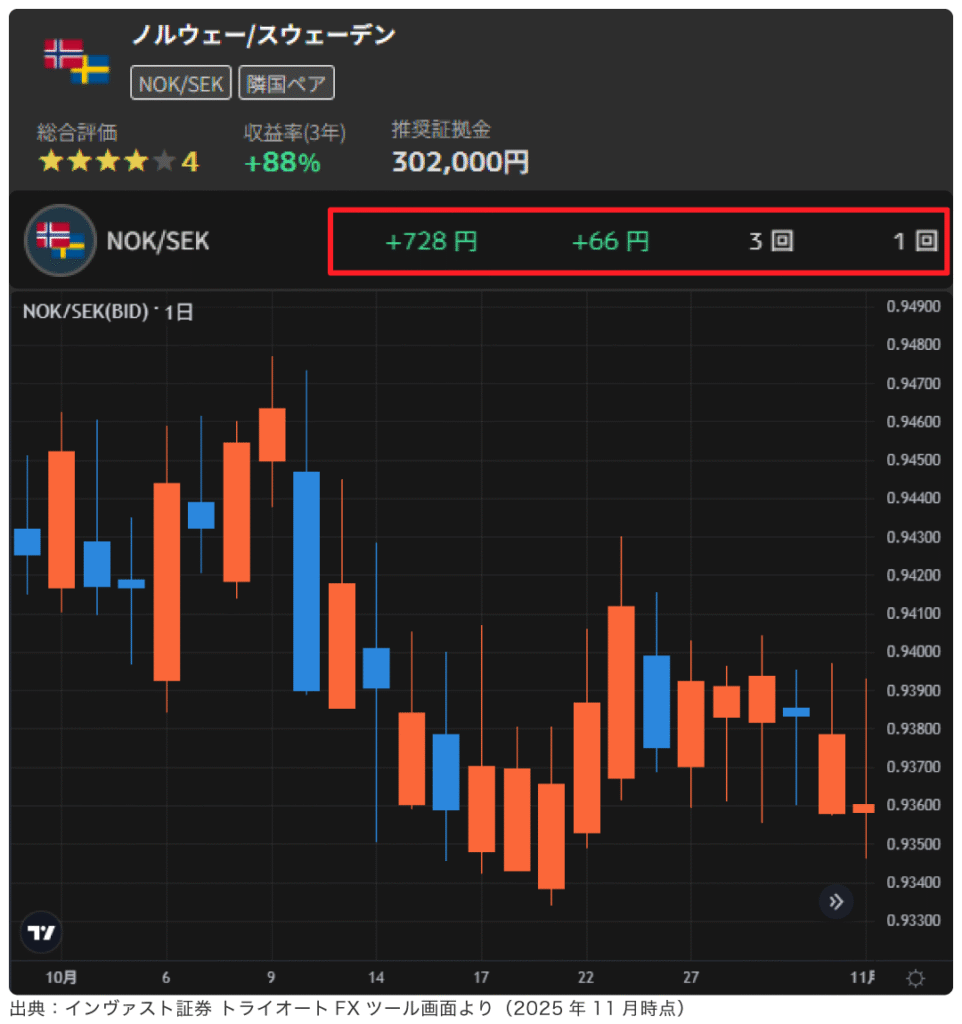Click the 22 date label on time axis
The image size is (962, 1024).
(x=586, y=977)
